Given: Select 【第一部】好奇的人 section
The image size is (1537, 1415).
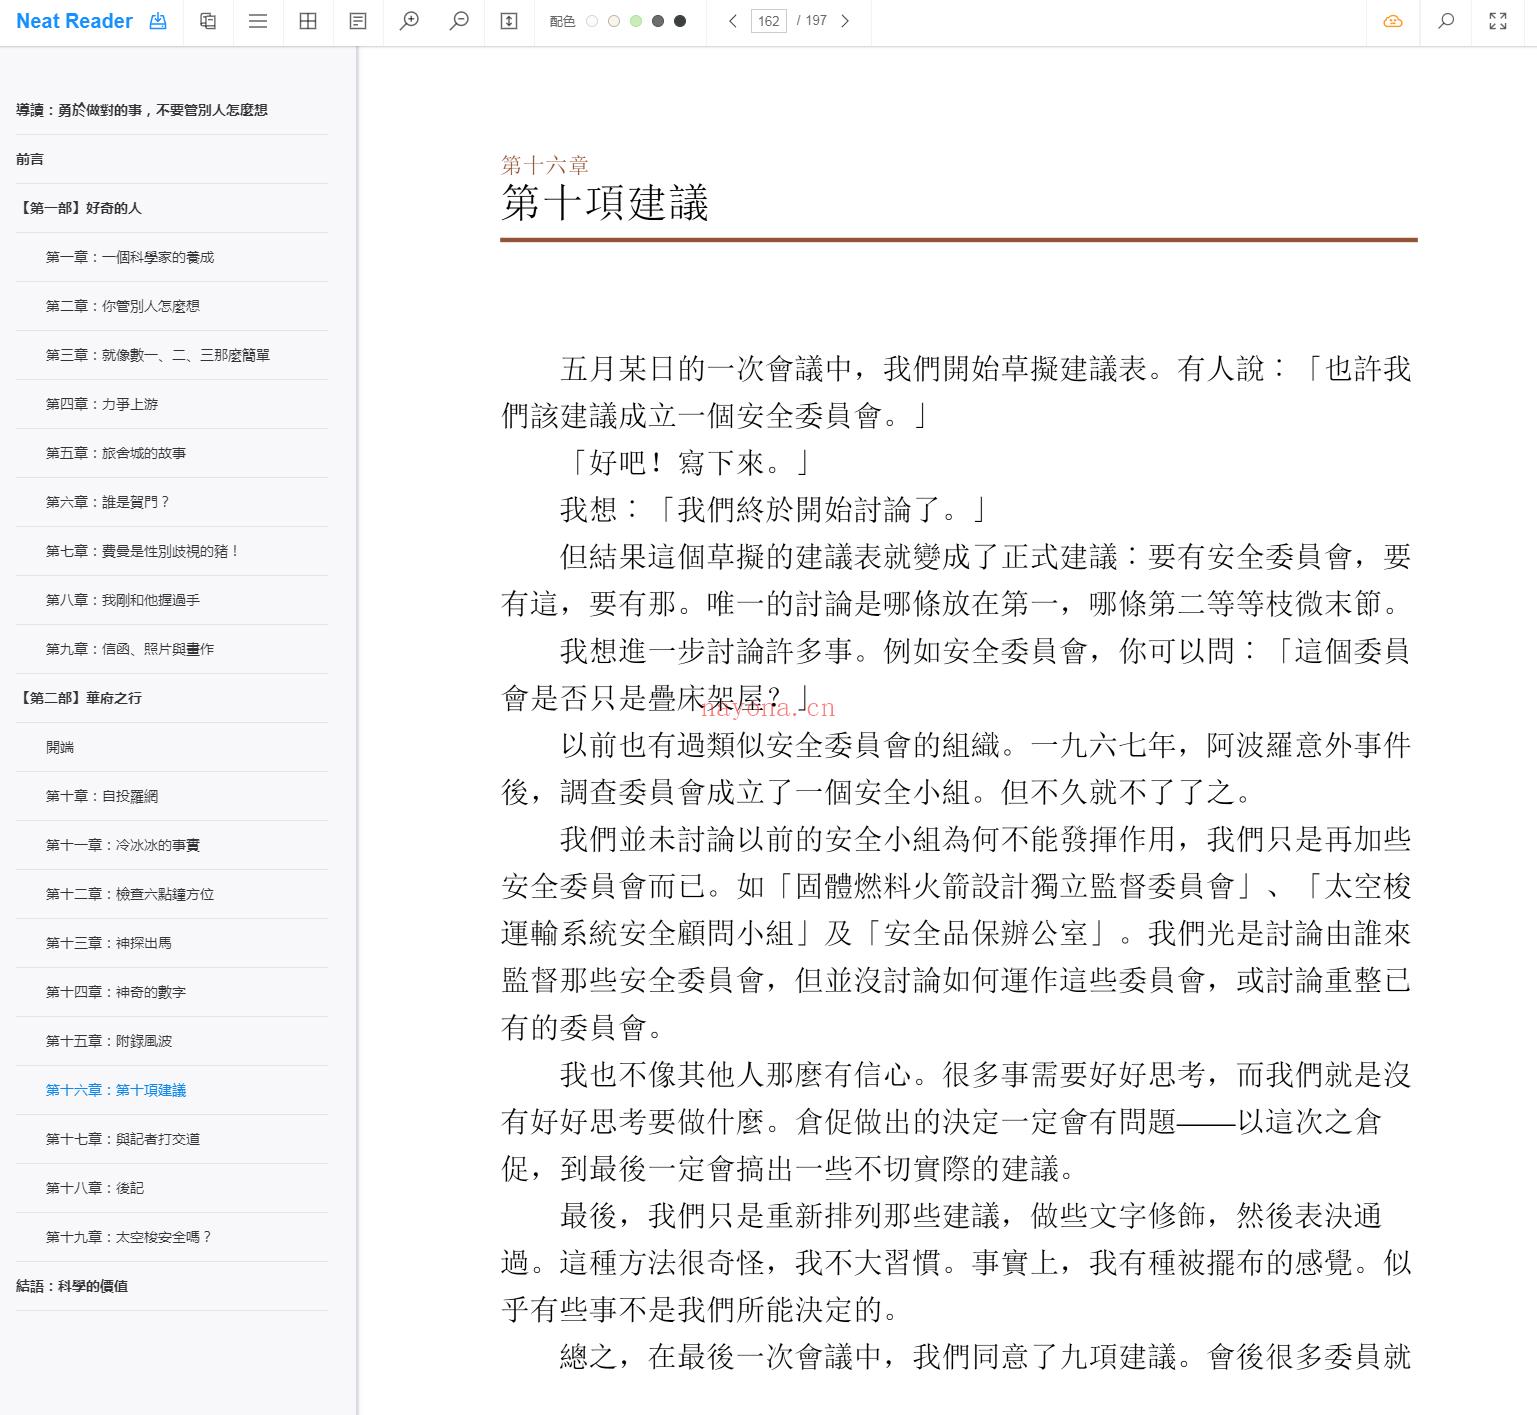Looking at the screenshot, I should [79, 208].
